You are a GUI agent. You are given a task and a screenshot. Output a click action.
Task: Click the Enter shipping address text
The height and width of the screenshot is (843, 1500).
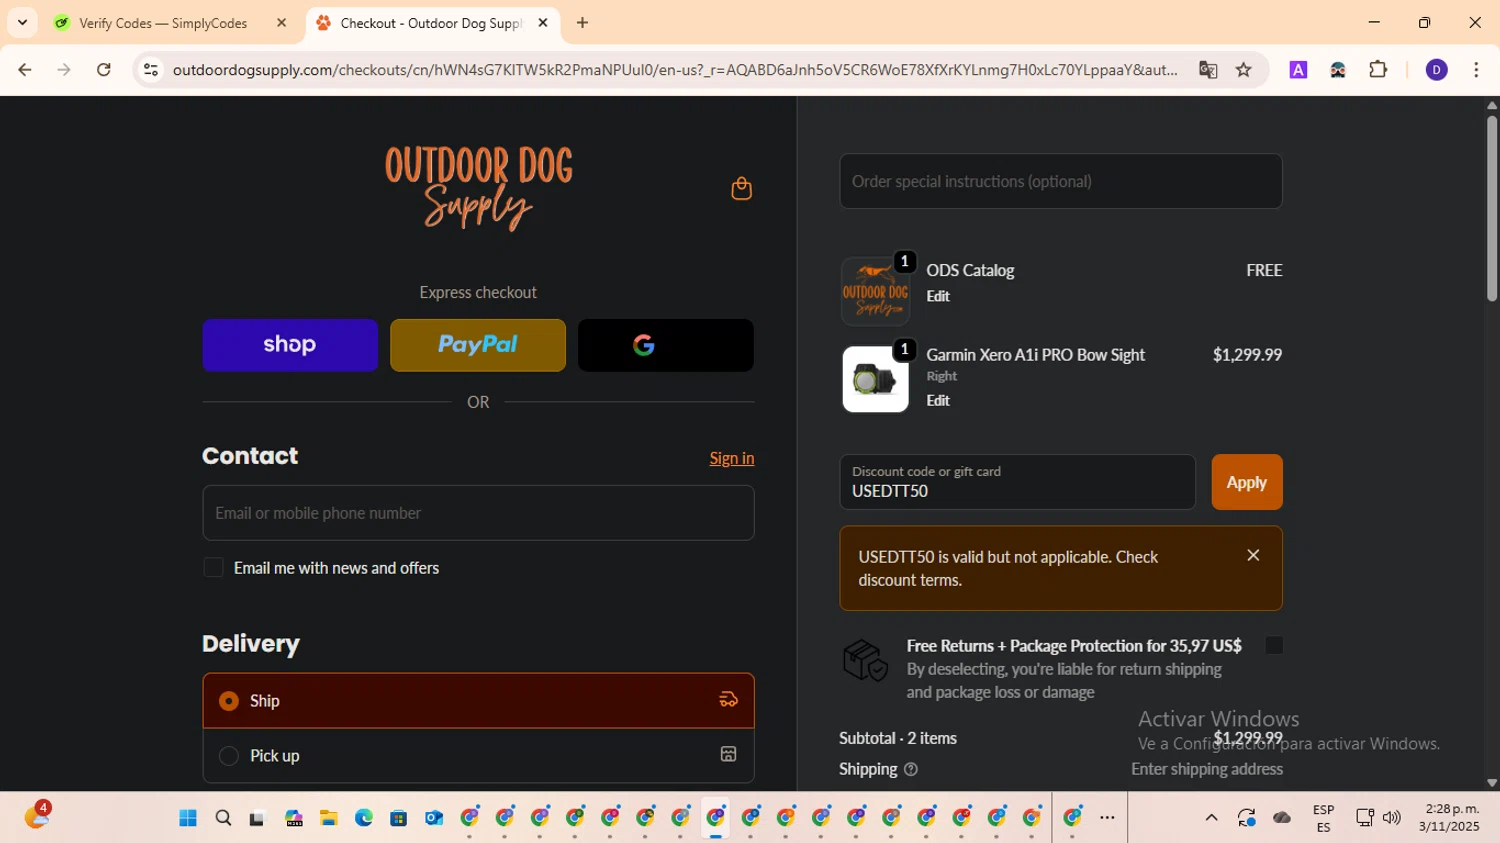point(1207,769)
